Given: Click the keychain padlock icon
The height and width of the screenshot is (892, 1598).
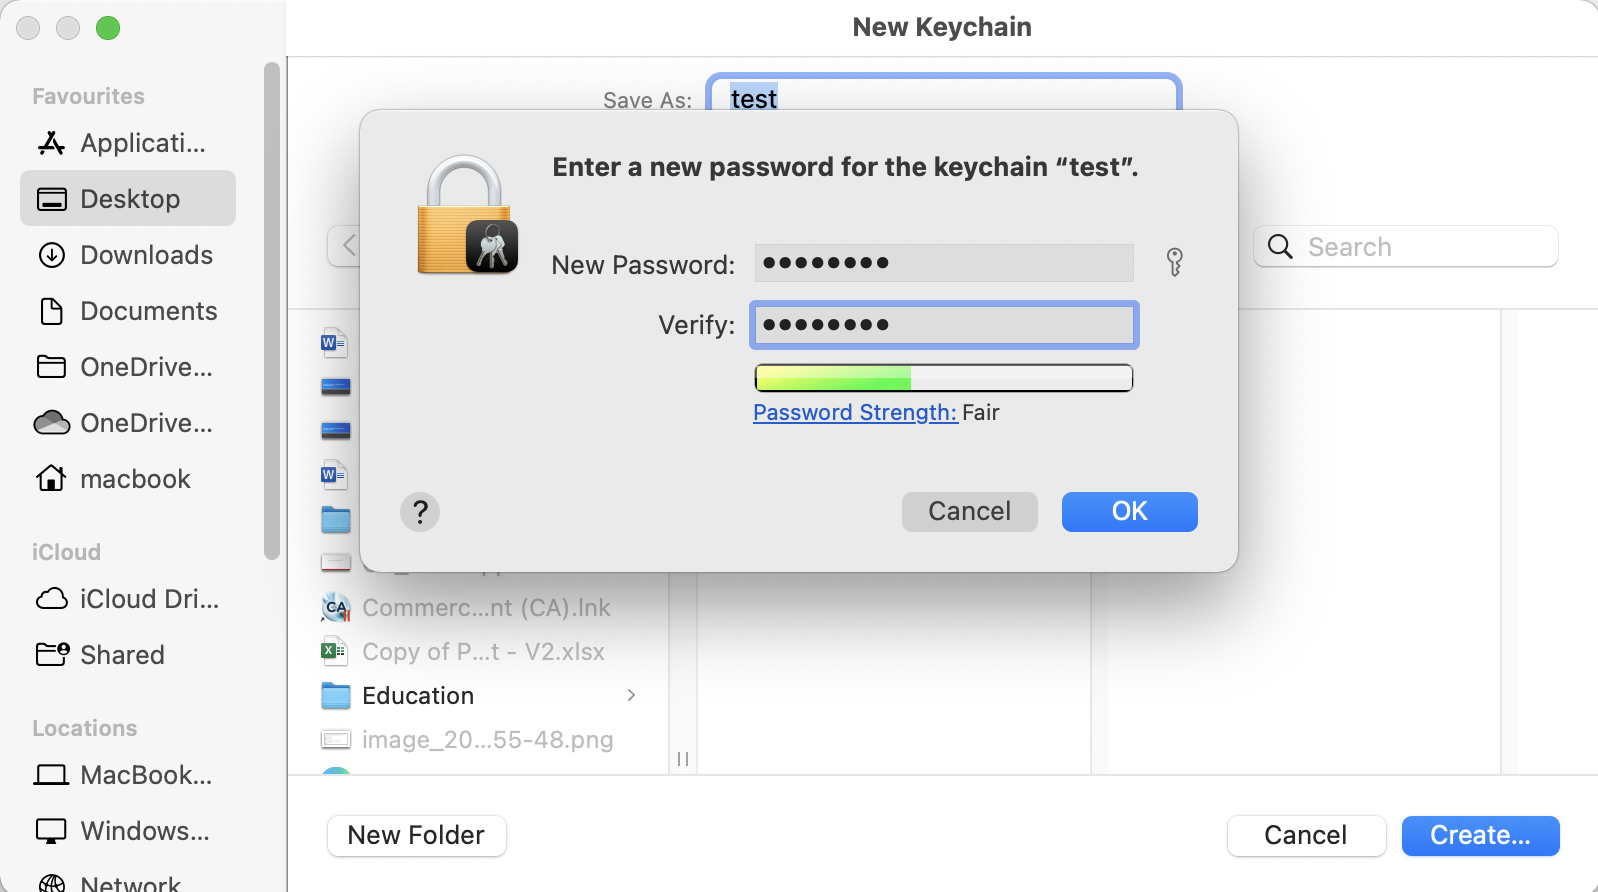Looking at the screenshot, I should pyautogui.click(x=466, y=216).
